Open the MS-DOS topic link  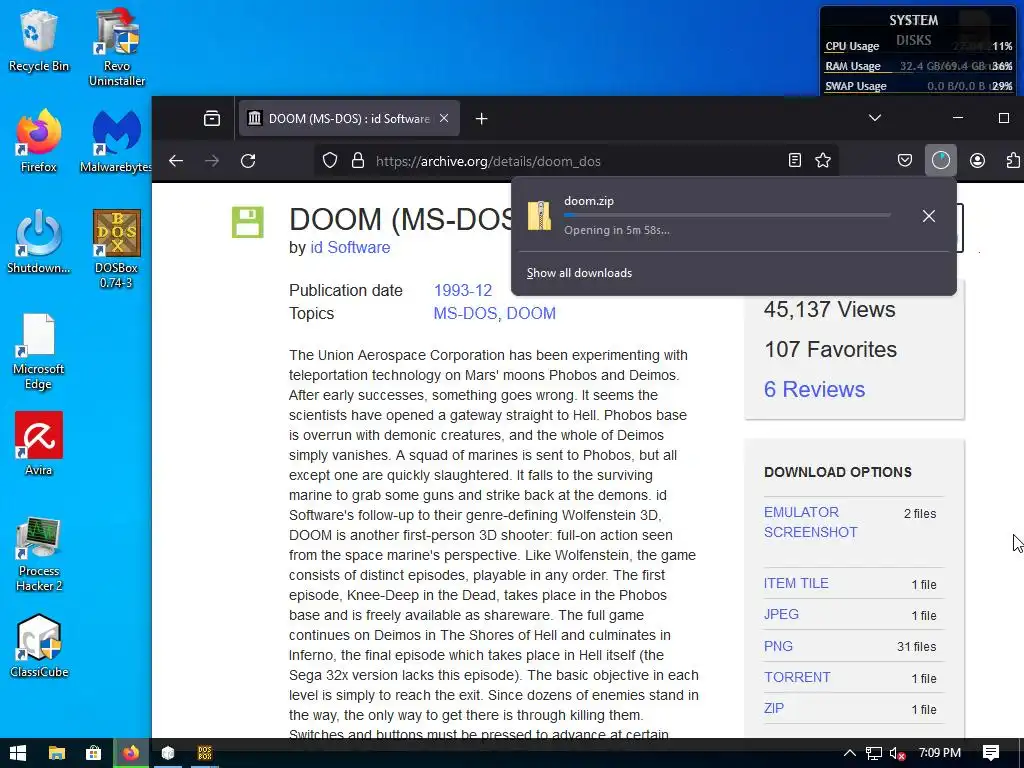[465, 313]
